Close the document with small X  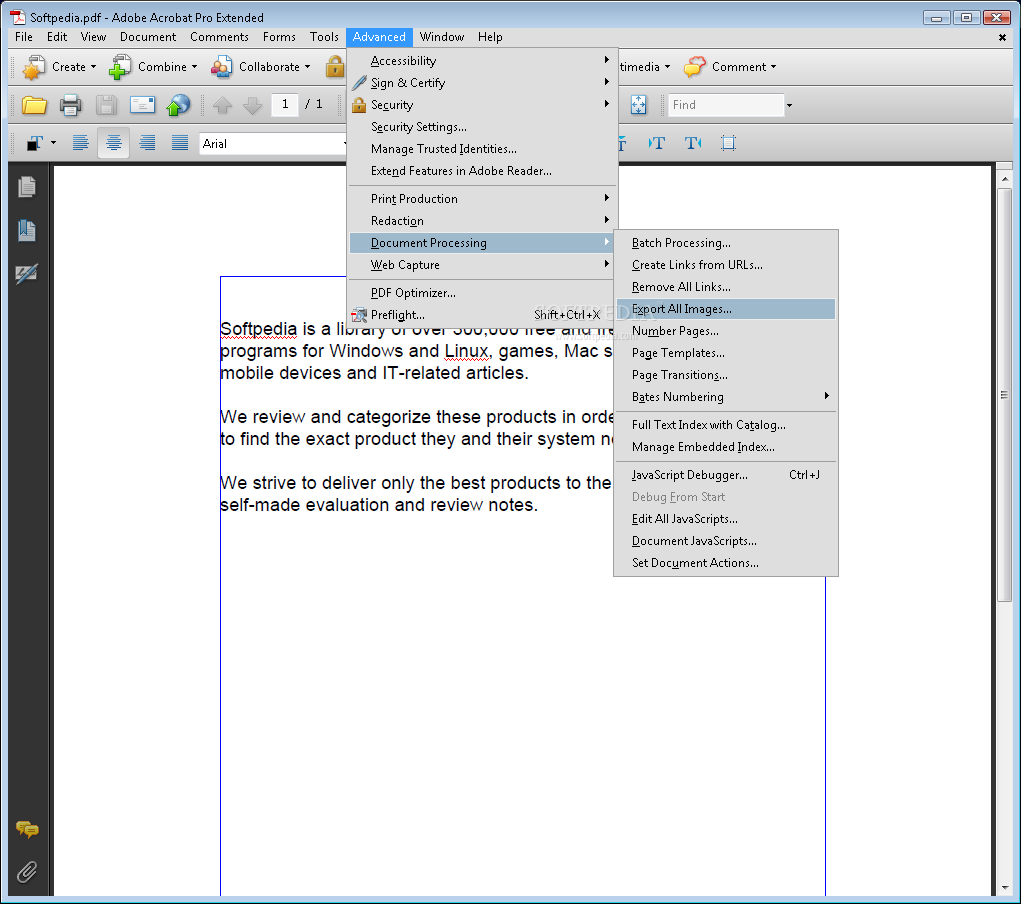[x=1002, y=38]
